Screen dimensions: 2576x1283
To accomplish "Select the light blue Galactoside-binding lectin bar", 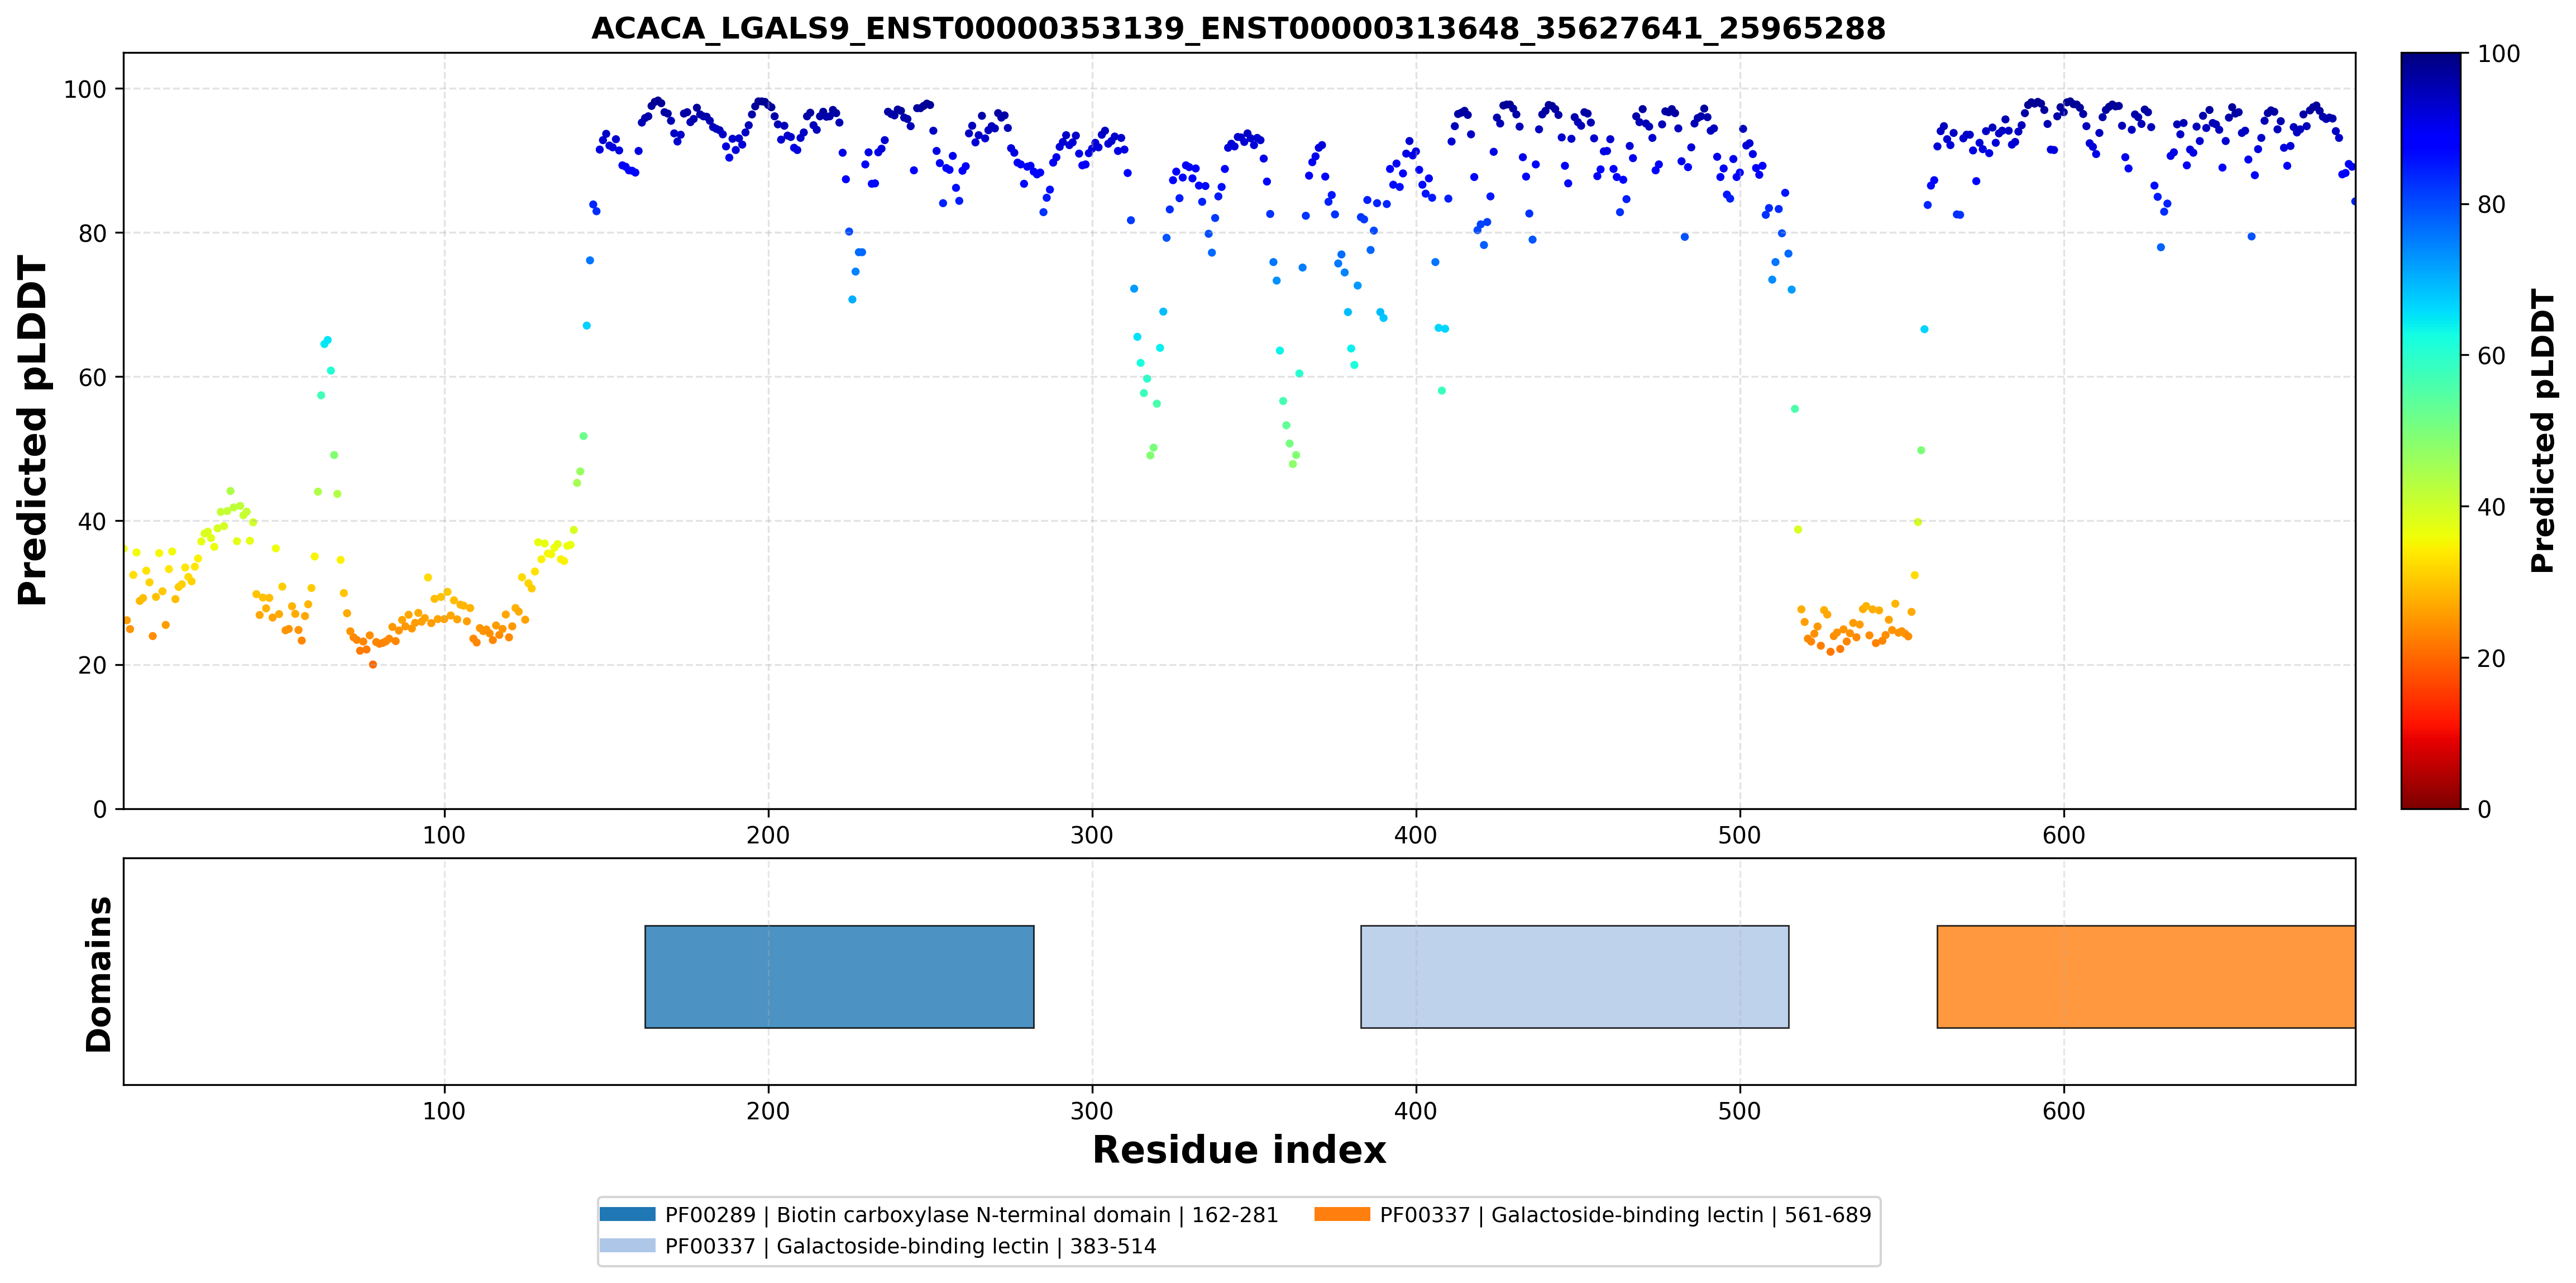I will click(x=1574, y=977).
